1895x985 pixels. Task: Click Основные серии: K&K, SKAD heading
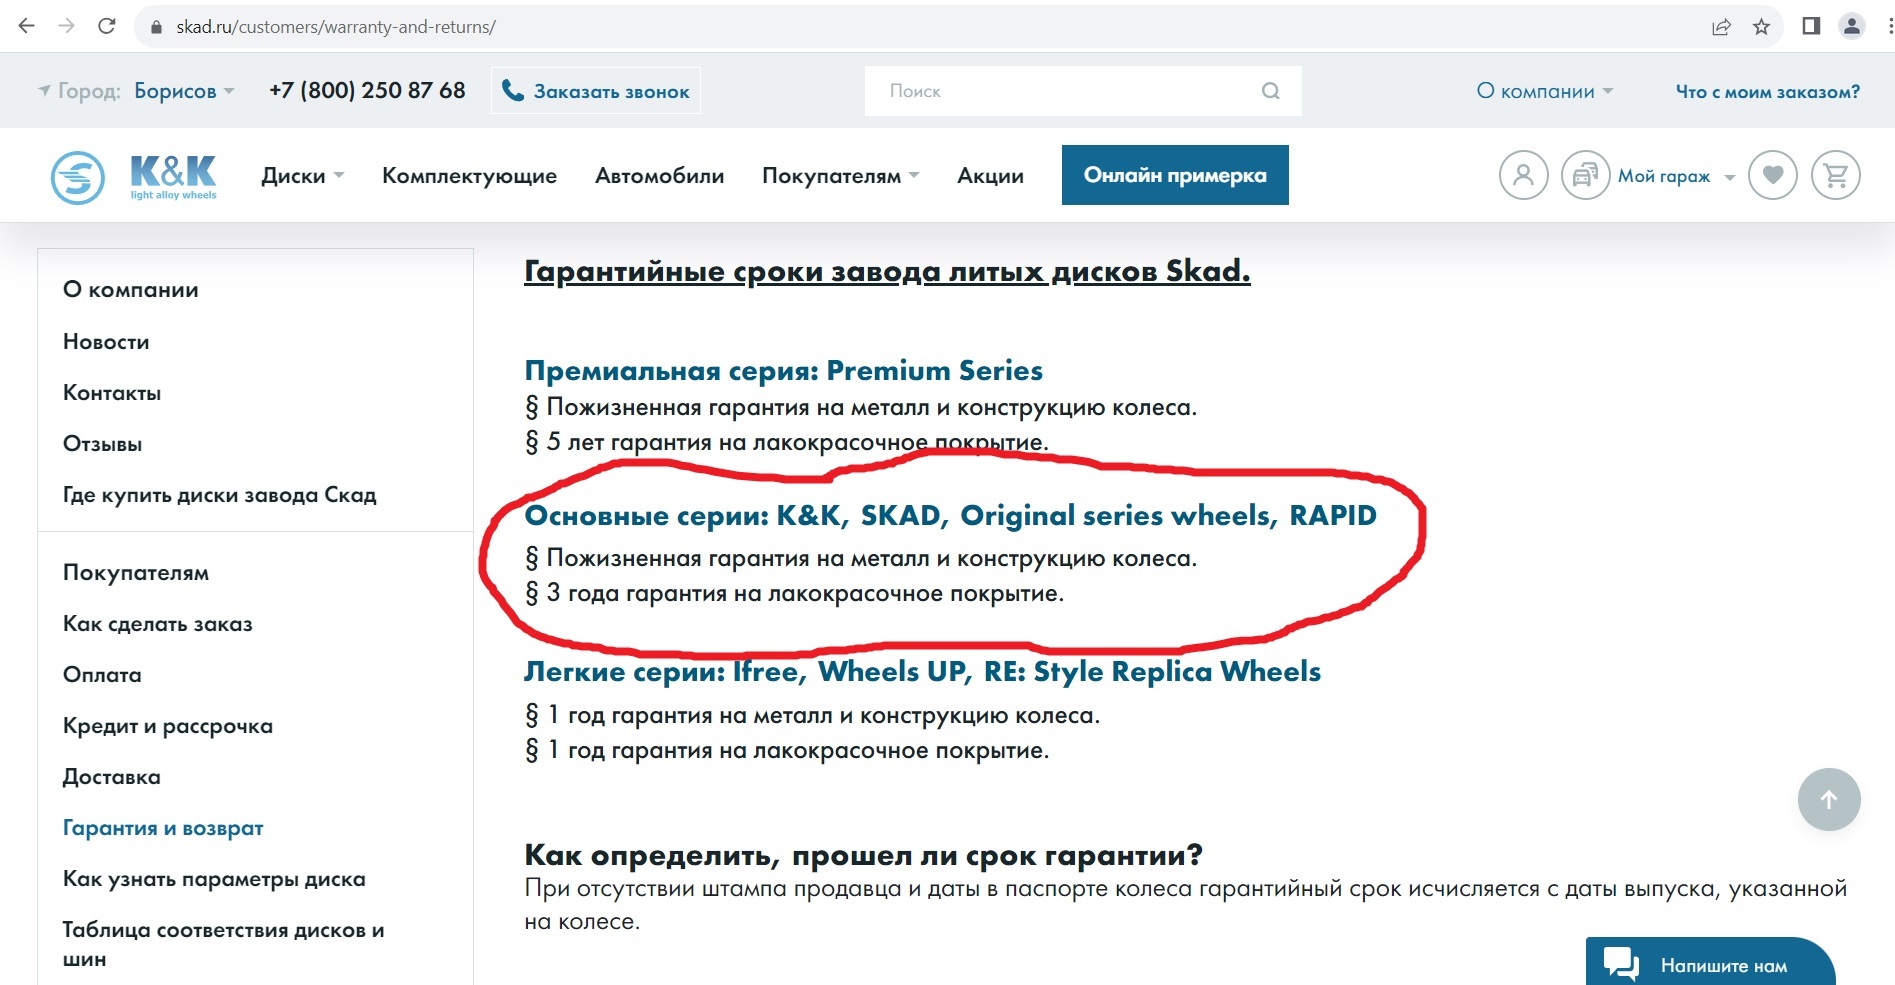[x=950, y=516]
